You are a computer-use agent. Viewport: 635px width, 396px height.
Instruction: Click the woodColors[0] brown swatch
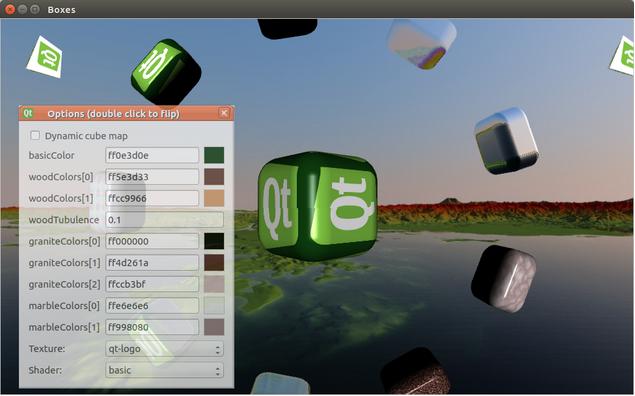click(x=214, y=177)
